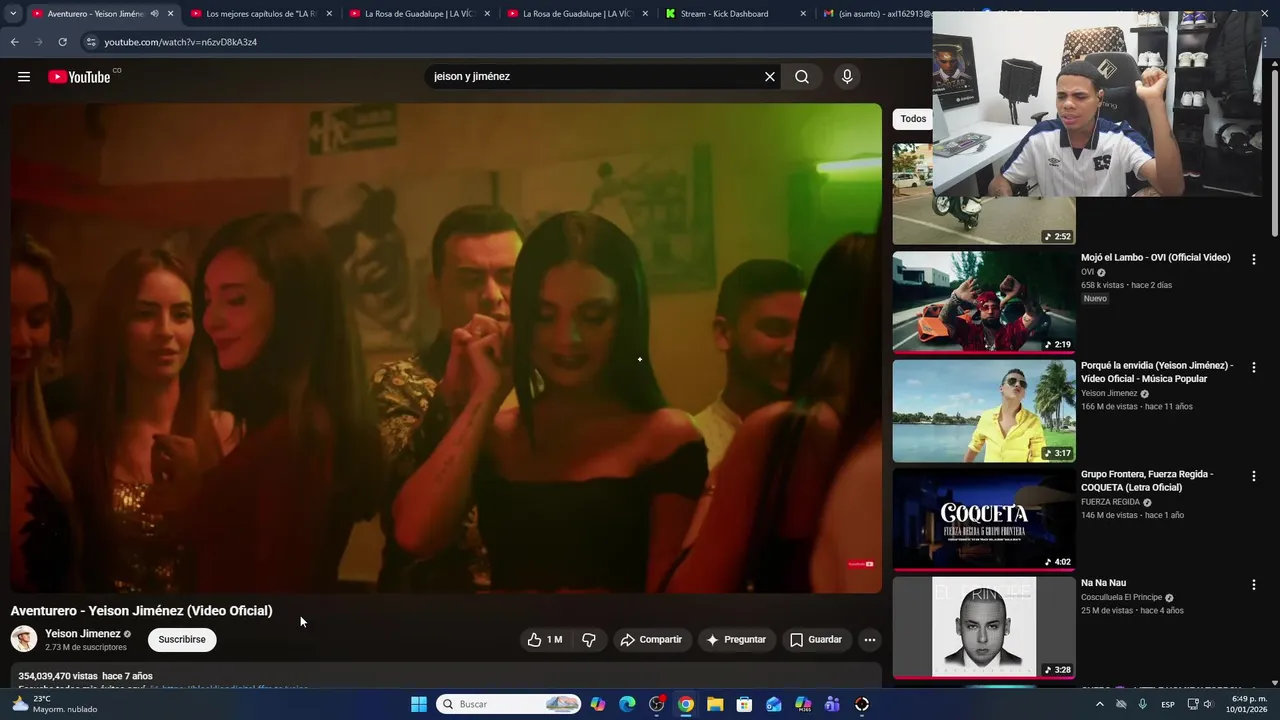This screenshot has height=720, width=1280.
Task: Click the main video player
Action: (x=446, y=348)
